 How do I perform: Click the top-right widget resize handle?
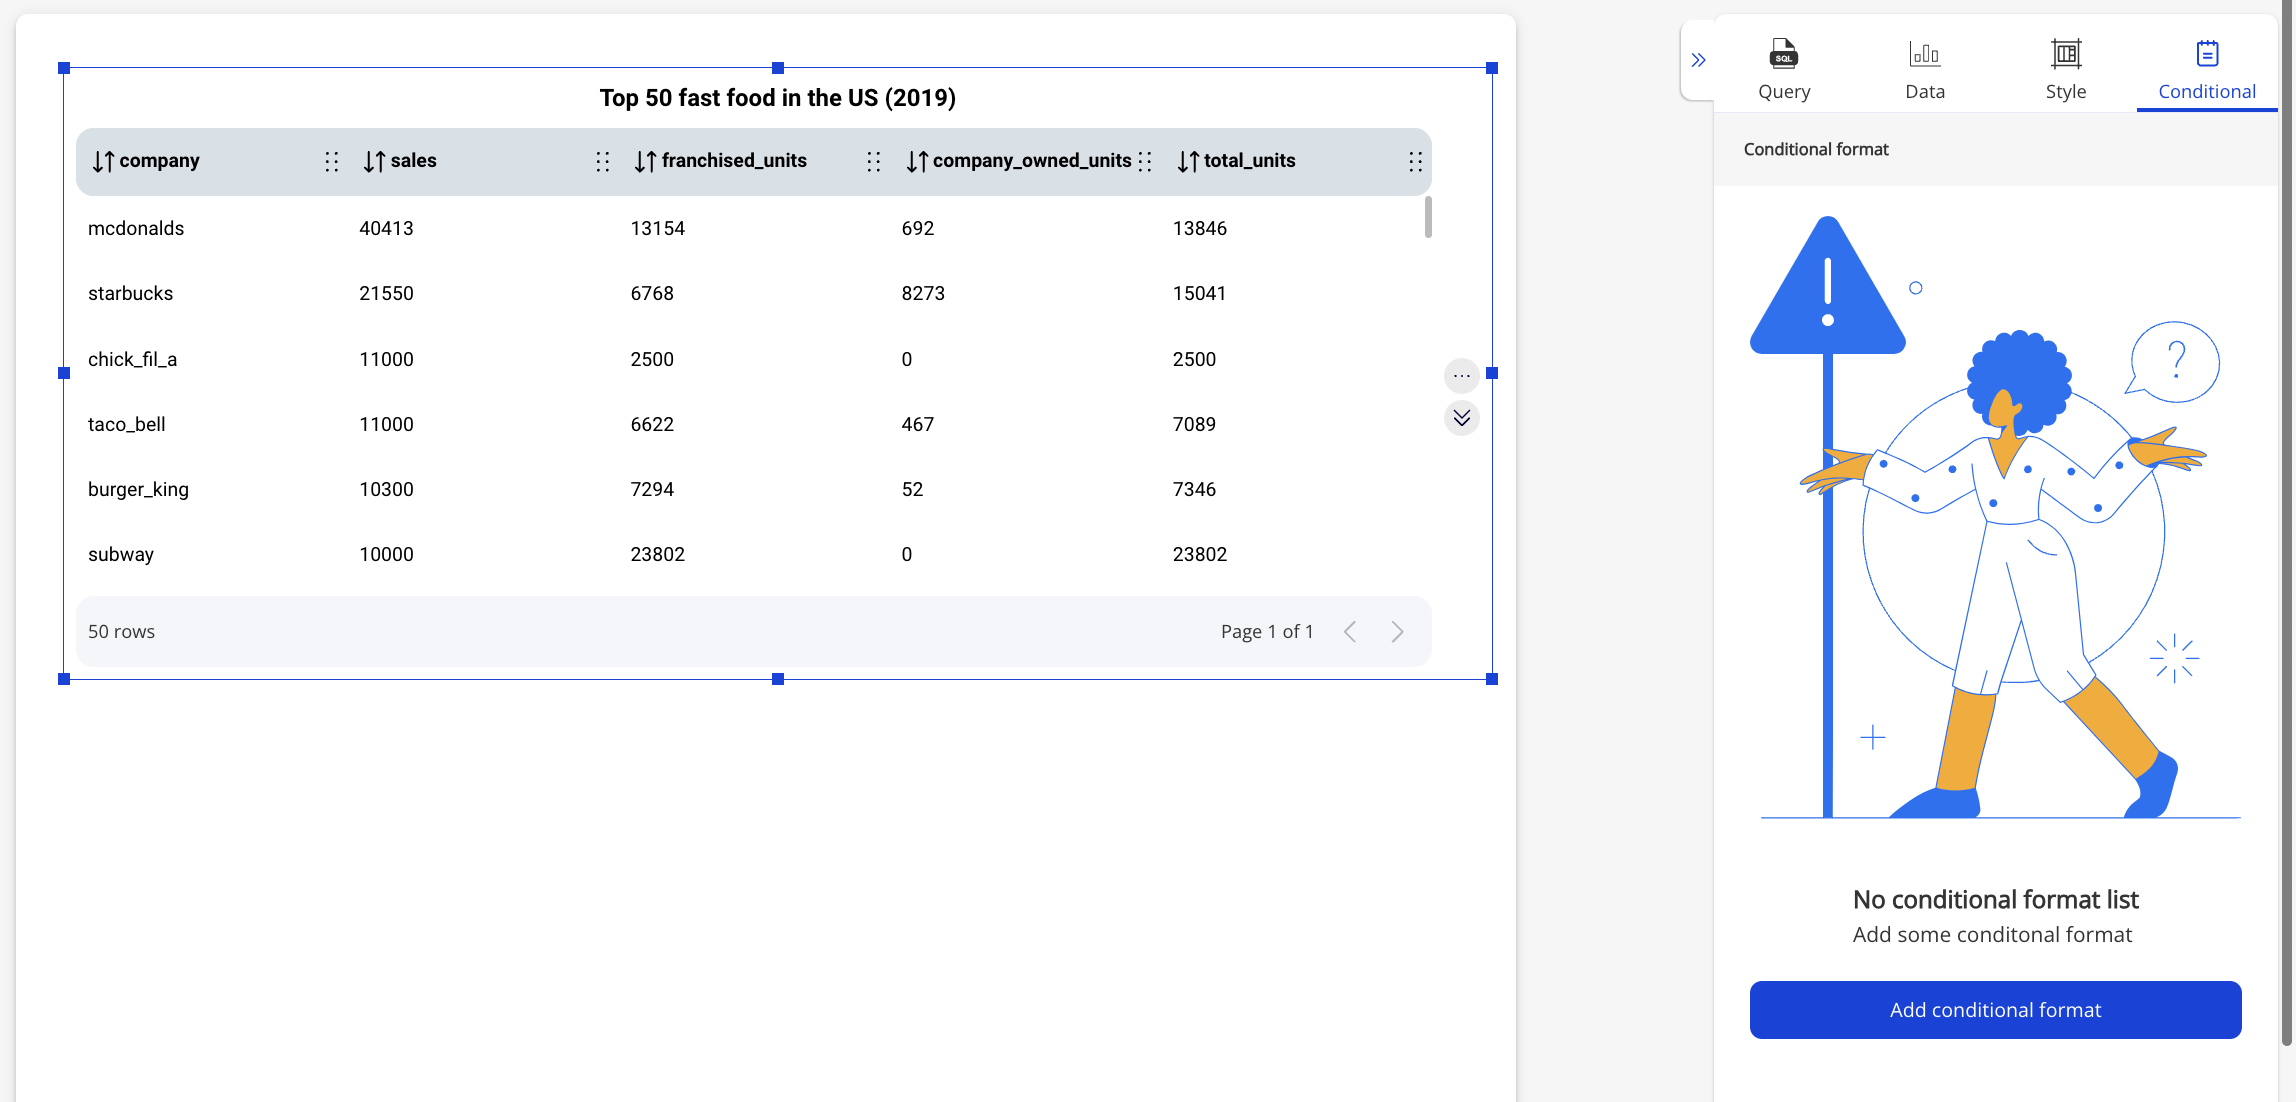pos(1492,68)
